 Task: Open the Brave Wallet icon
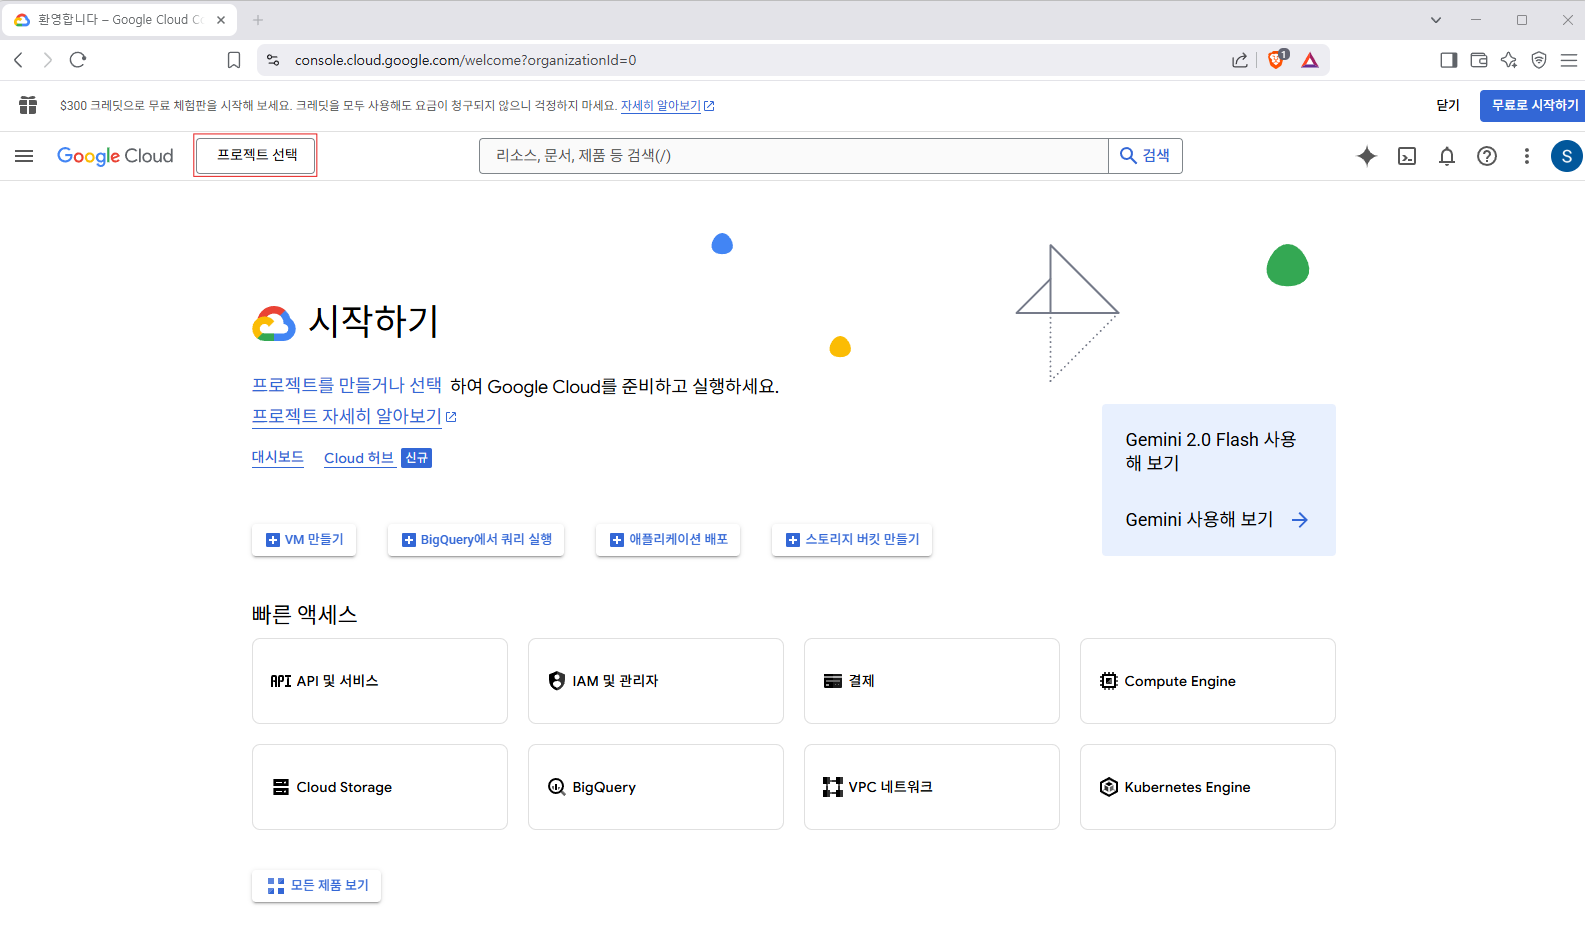1479,60
